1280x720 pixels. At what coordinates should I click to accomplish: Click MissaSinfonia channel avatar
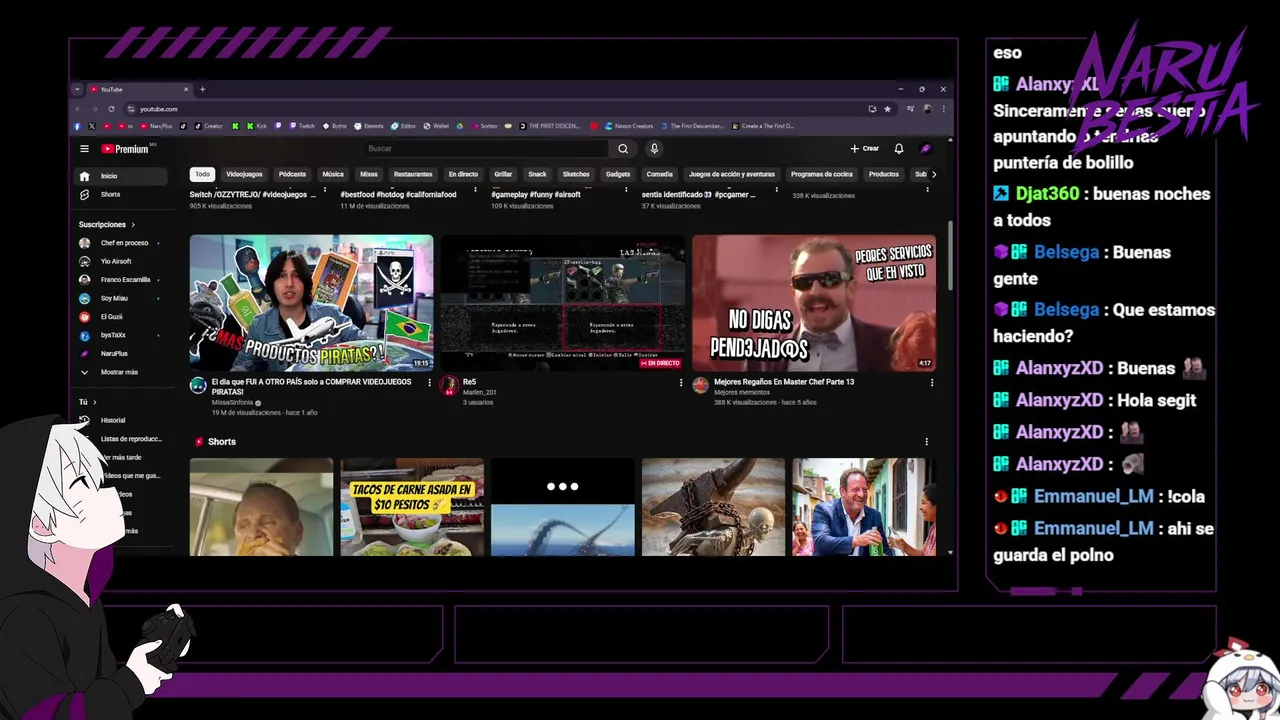pos(198,385)
